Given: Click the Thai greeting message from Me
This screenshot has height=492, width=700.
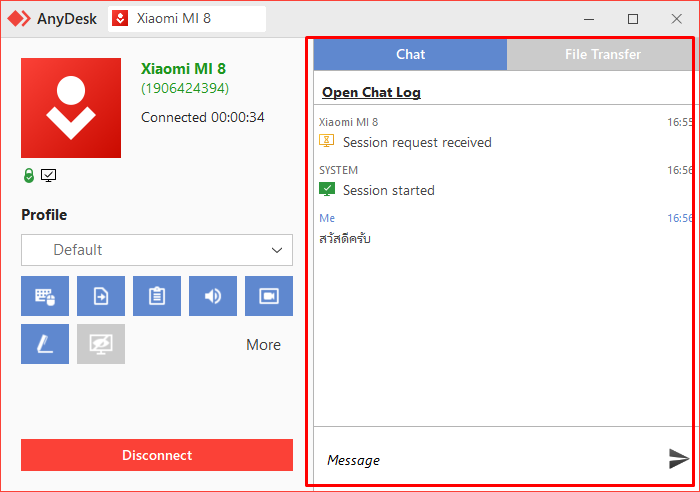Looking at the screenshot, I should pos(345,238).
